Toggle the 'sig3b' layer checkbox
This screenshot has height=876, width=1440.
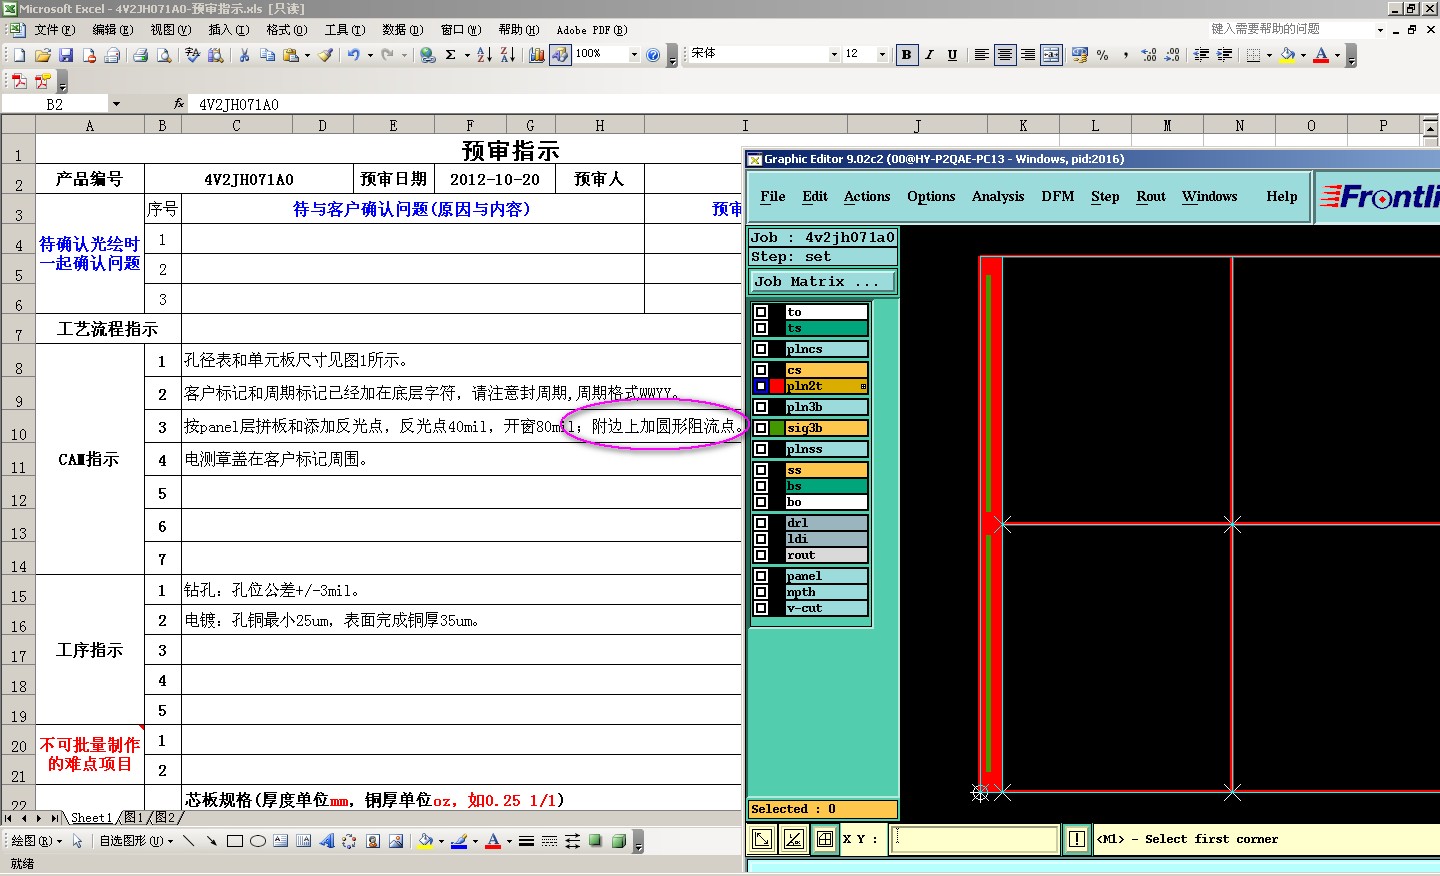[x=761, y=428]
